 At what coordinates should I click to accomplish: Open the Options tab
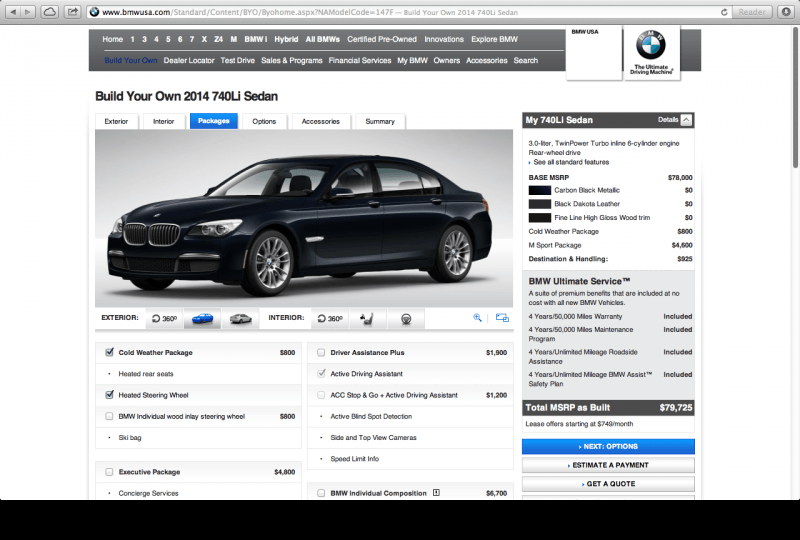tap(264, 121)
